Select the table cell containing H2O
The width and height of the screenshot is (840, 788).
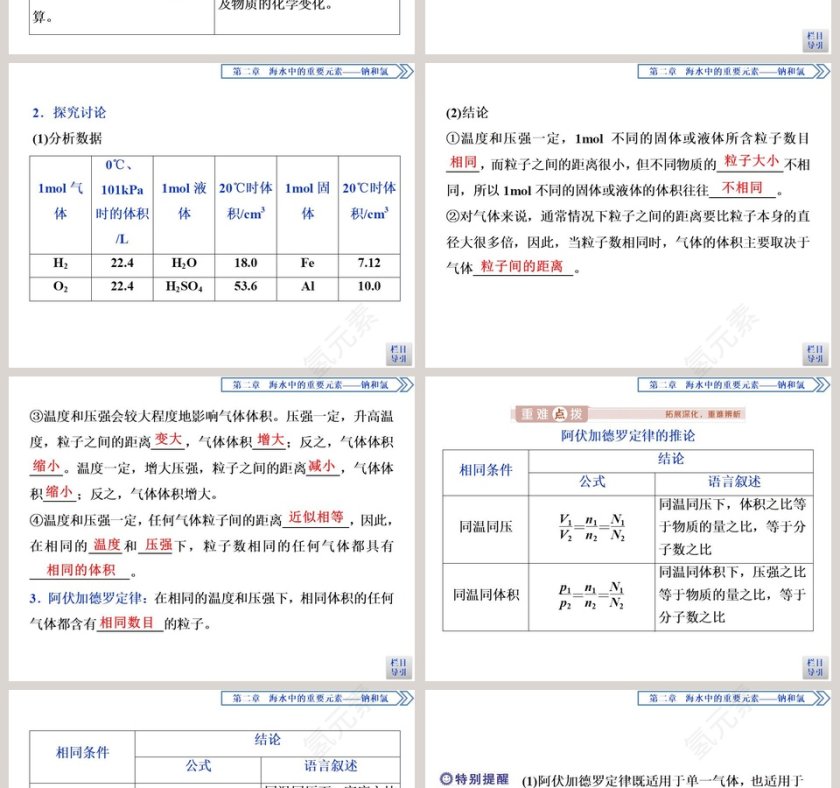pyautogui.click(x=183, y=264)
